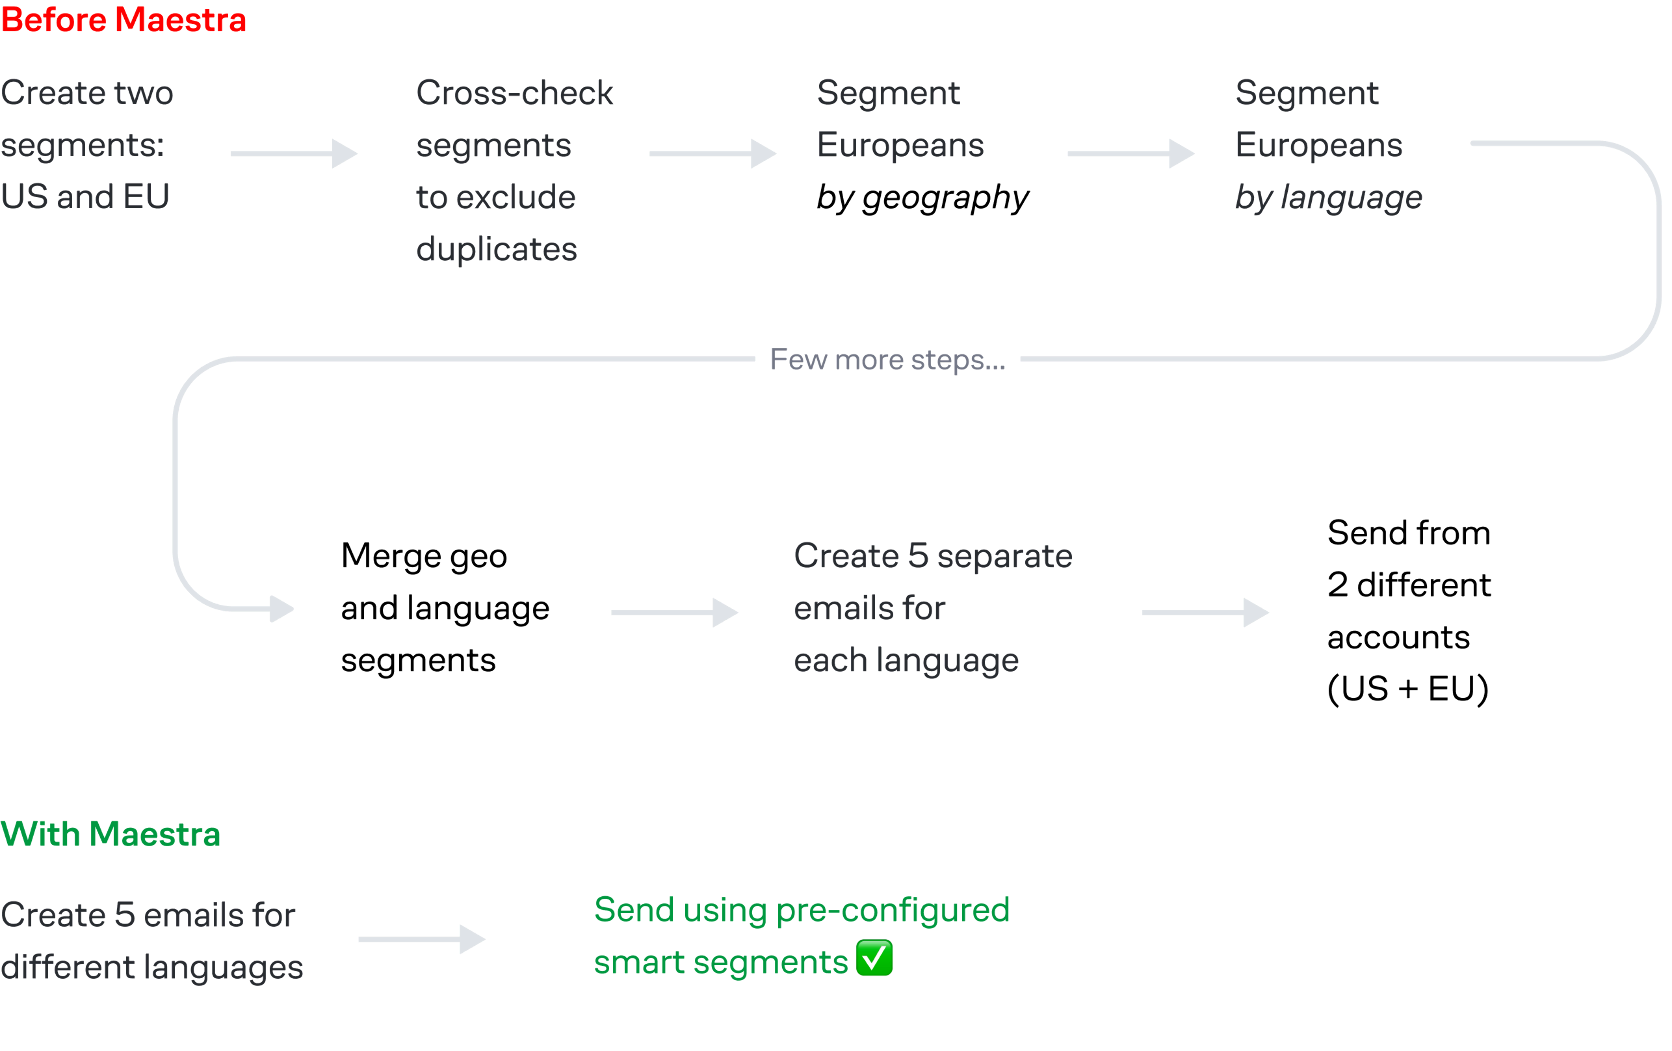Click "Few more steps..." label
Viewport: 1672px width, 1051px height.
[x=887, y=359]
